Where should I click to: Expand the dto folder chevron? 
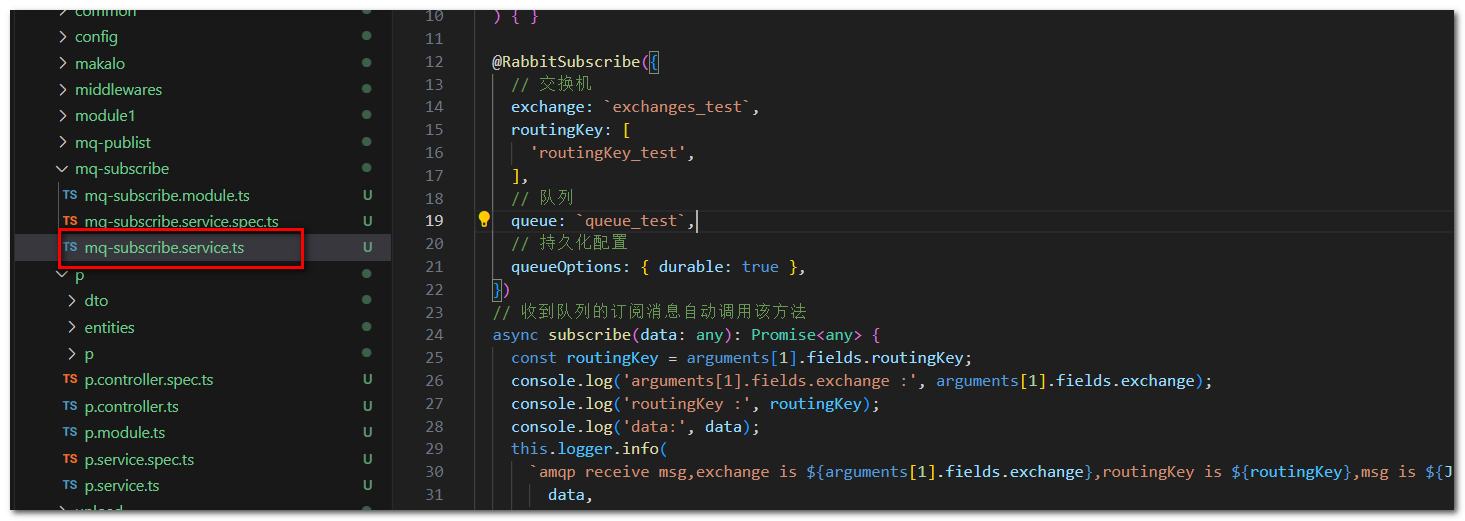pyautogui.click(x=71, y=301)
